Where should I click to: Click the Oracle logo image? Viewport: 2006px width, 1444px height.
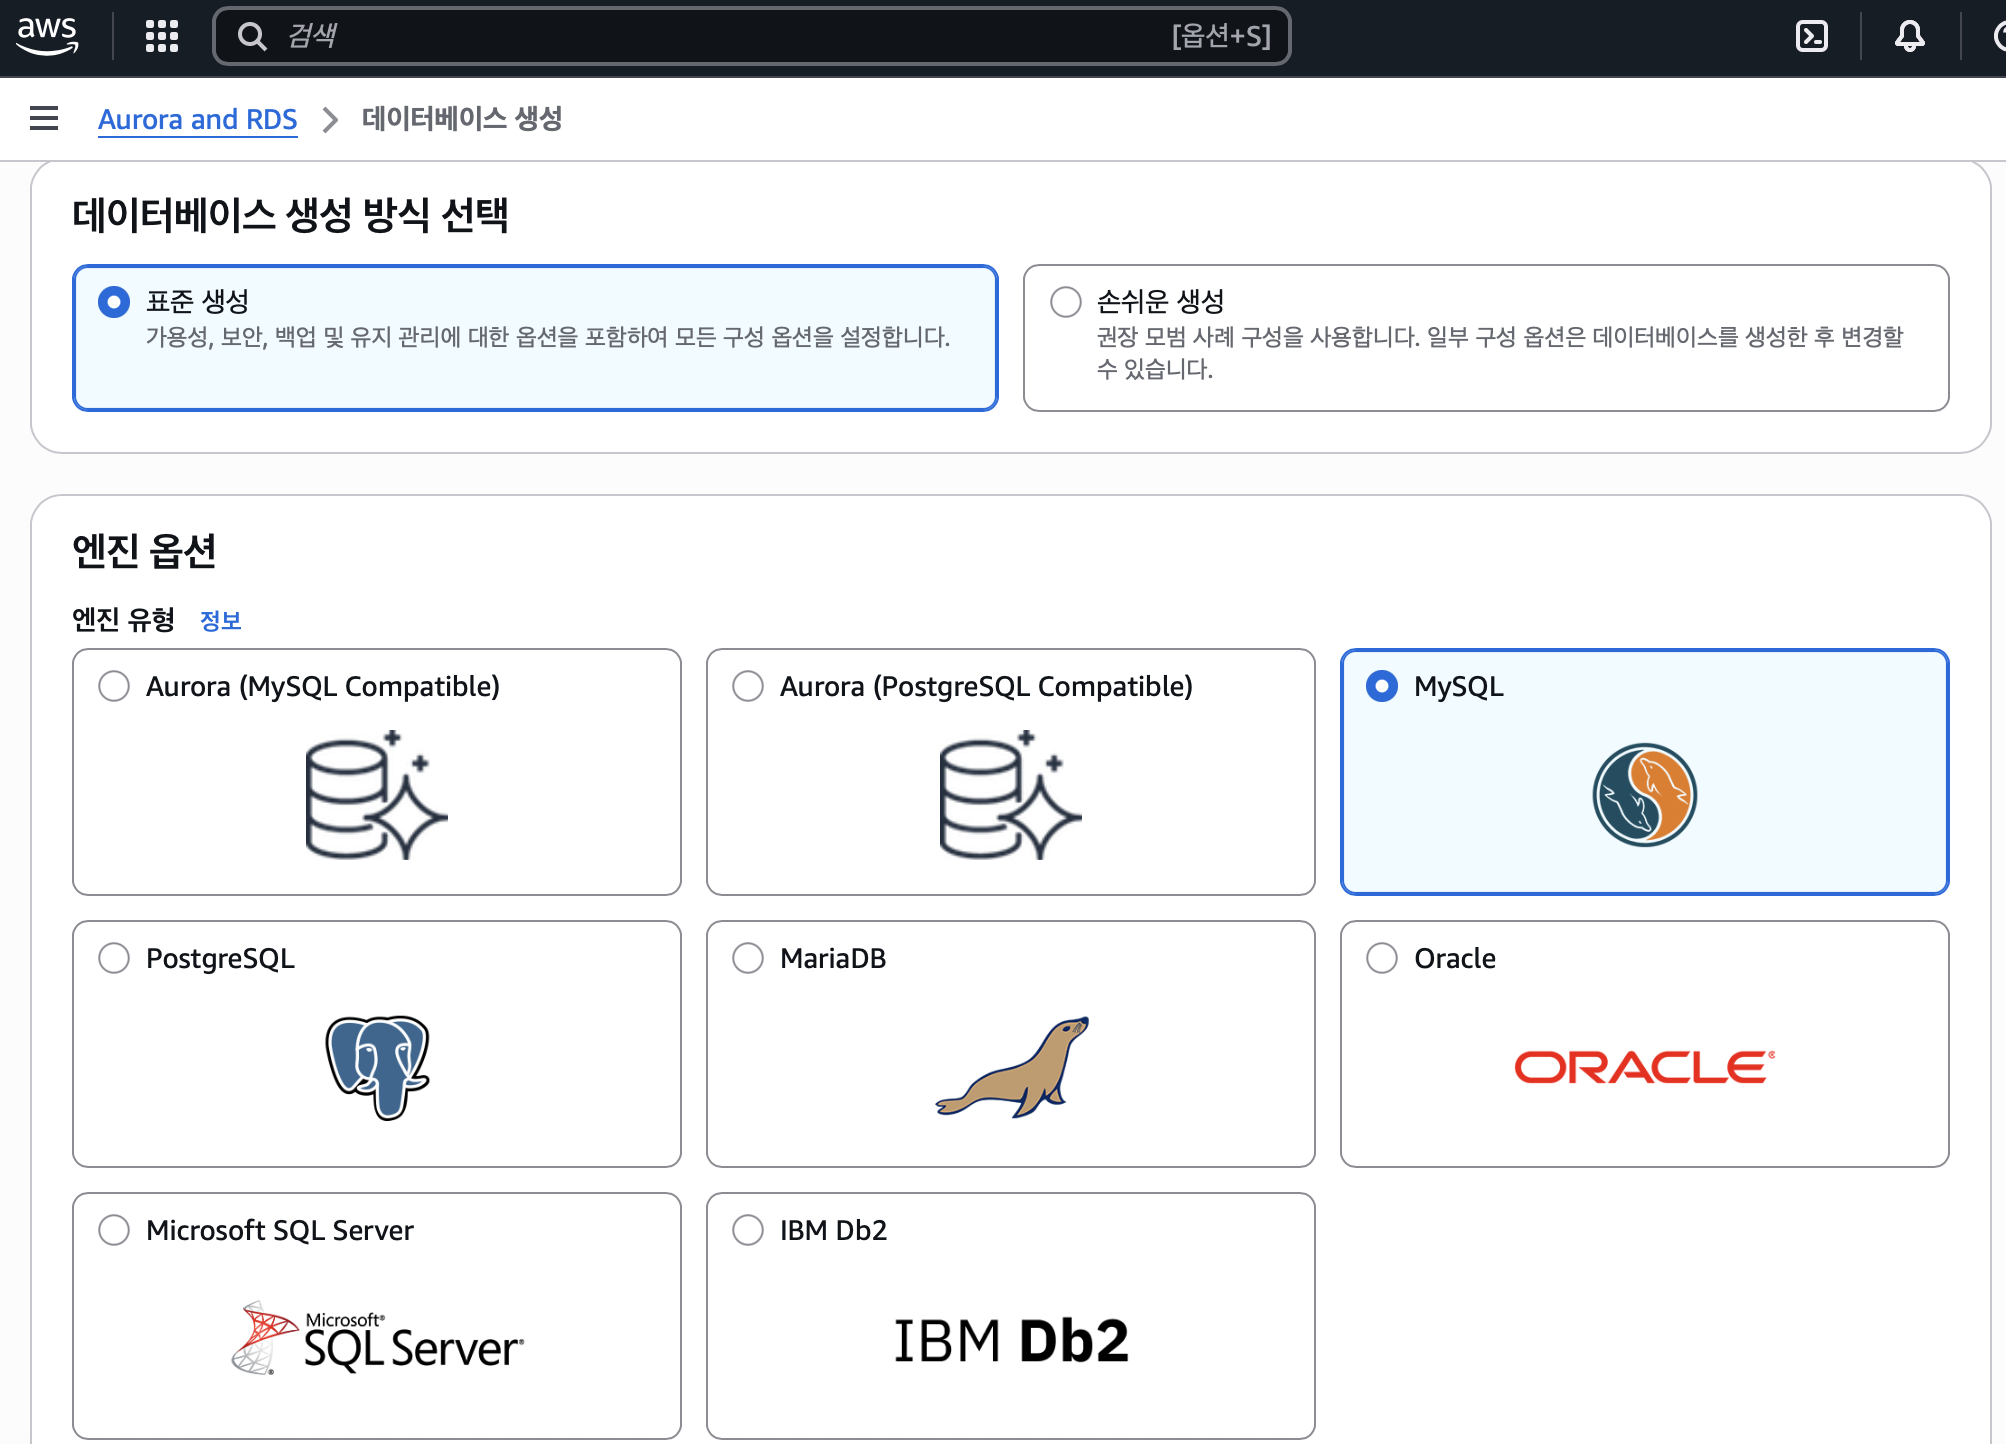click(x=1644, y=1067)
